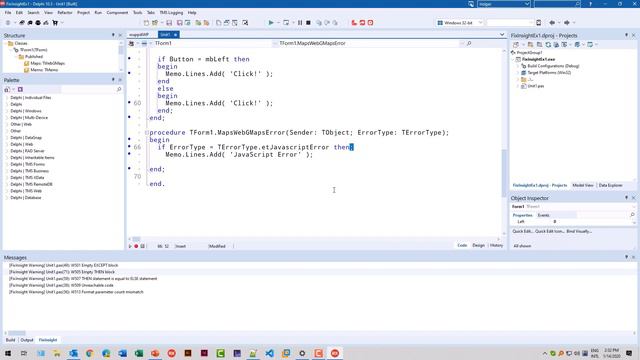The width and height of the screenshot is (640, 360).
Task: Open the desktop layout dropdown in the title bar
Action: [527, 4]
